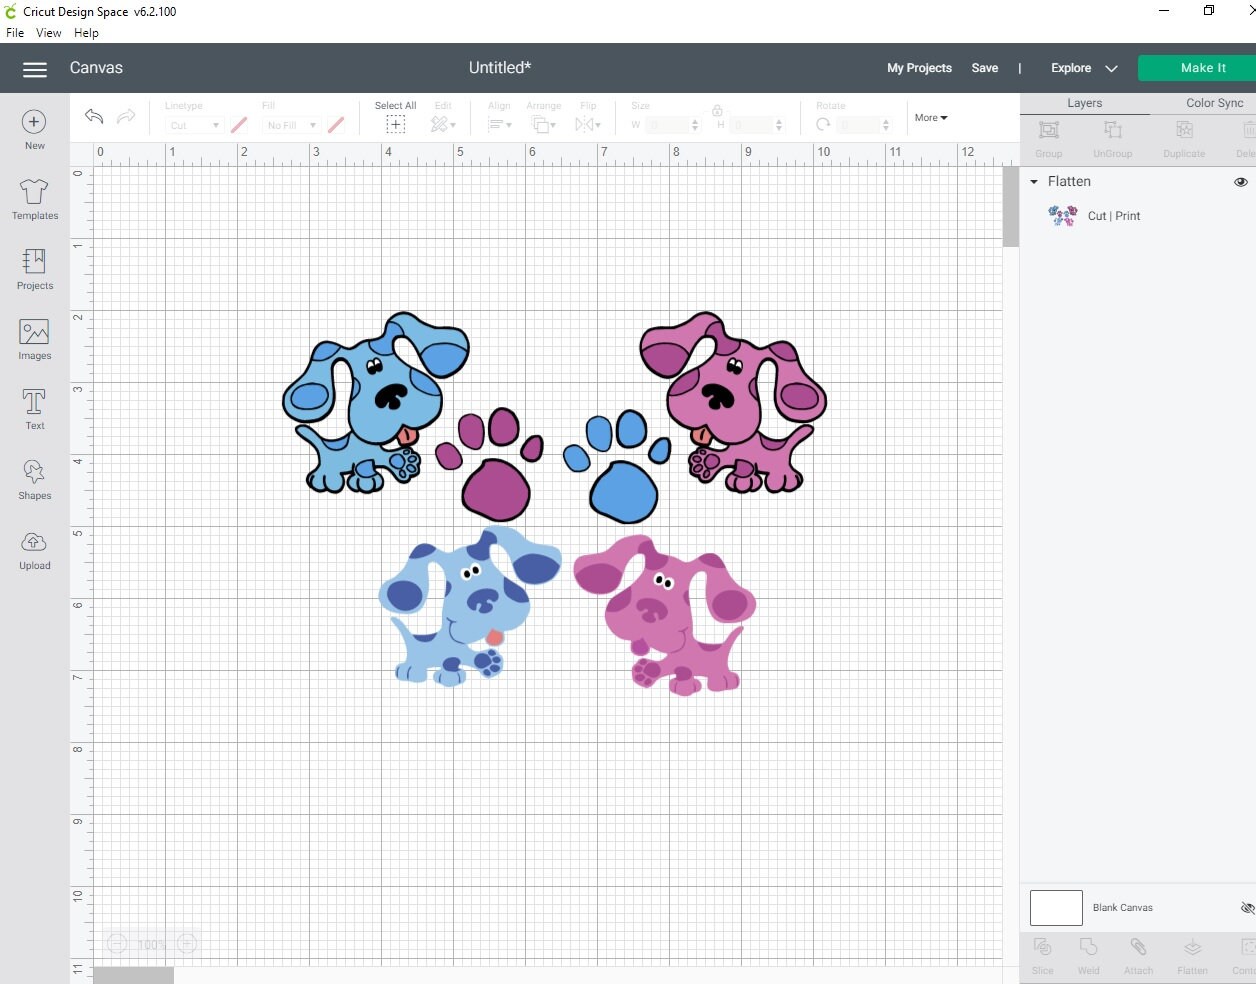Click the Duplicate icon
1256x984 pixels.
1185,130
